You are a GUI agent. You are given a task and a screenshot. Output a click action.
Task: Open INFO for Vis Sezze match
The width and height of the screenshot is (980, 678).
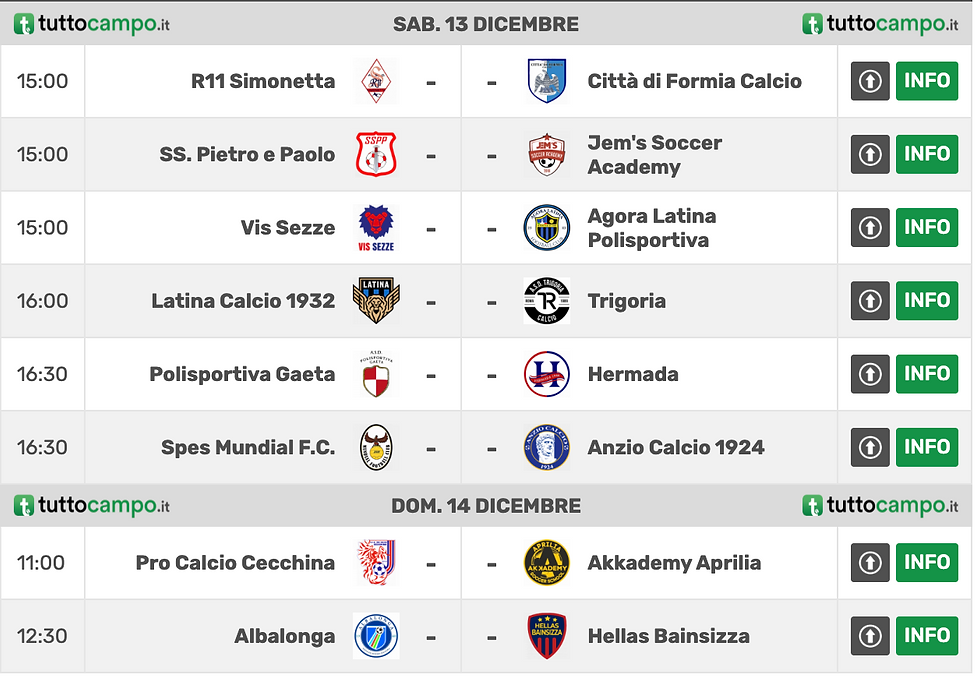(x=927, y=228)
